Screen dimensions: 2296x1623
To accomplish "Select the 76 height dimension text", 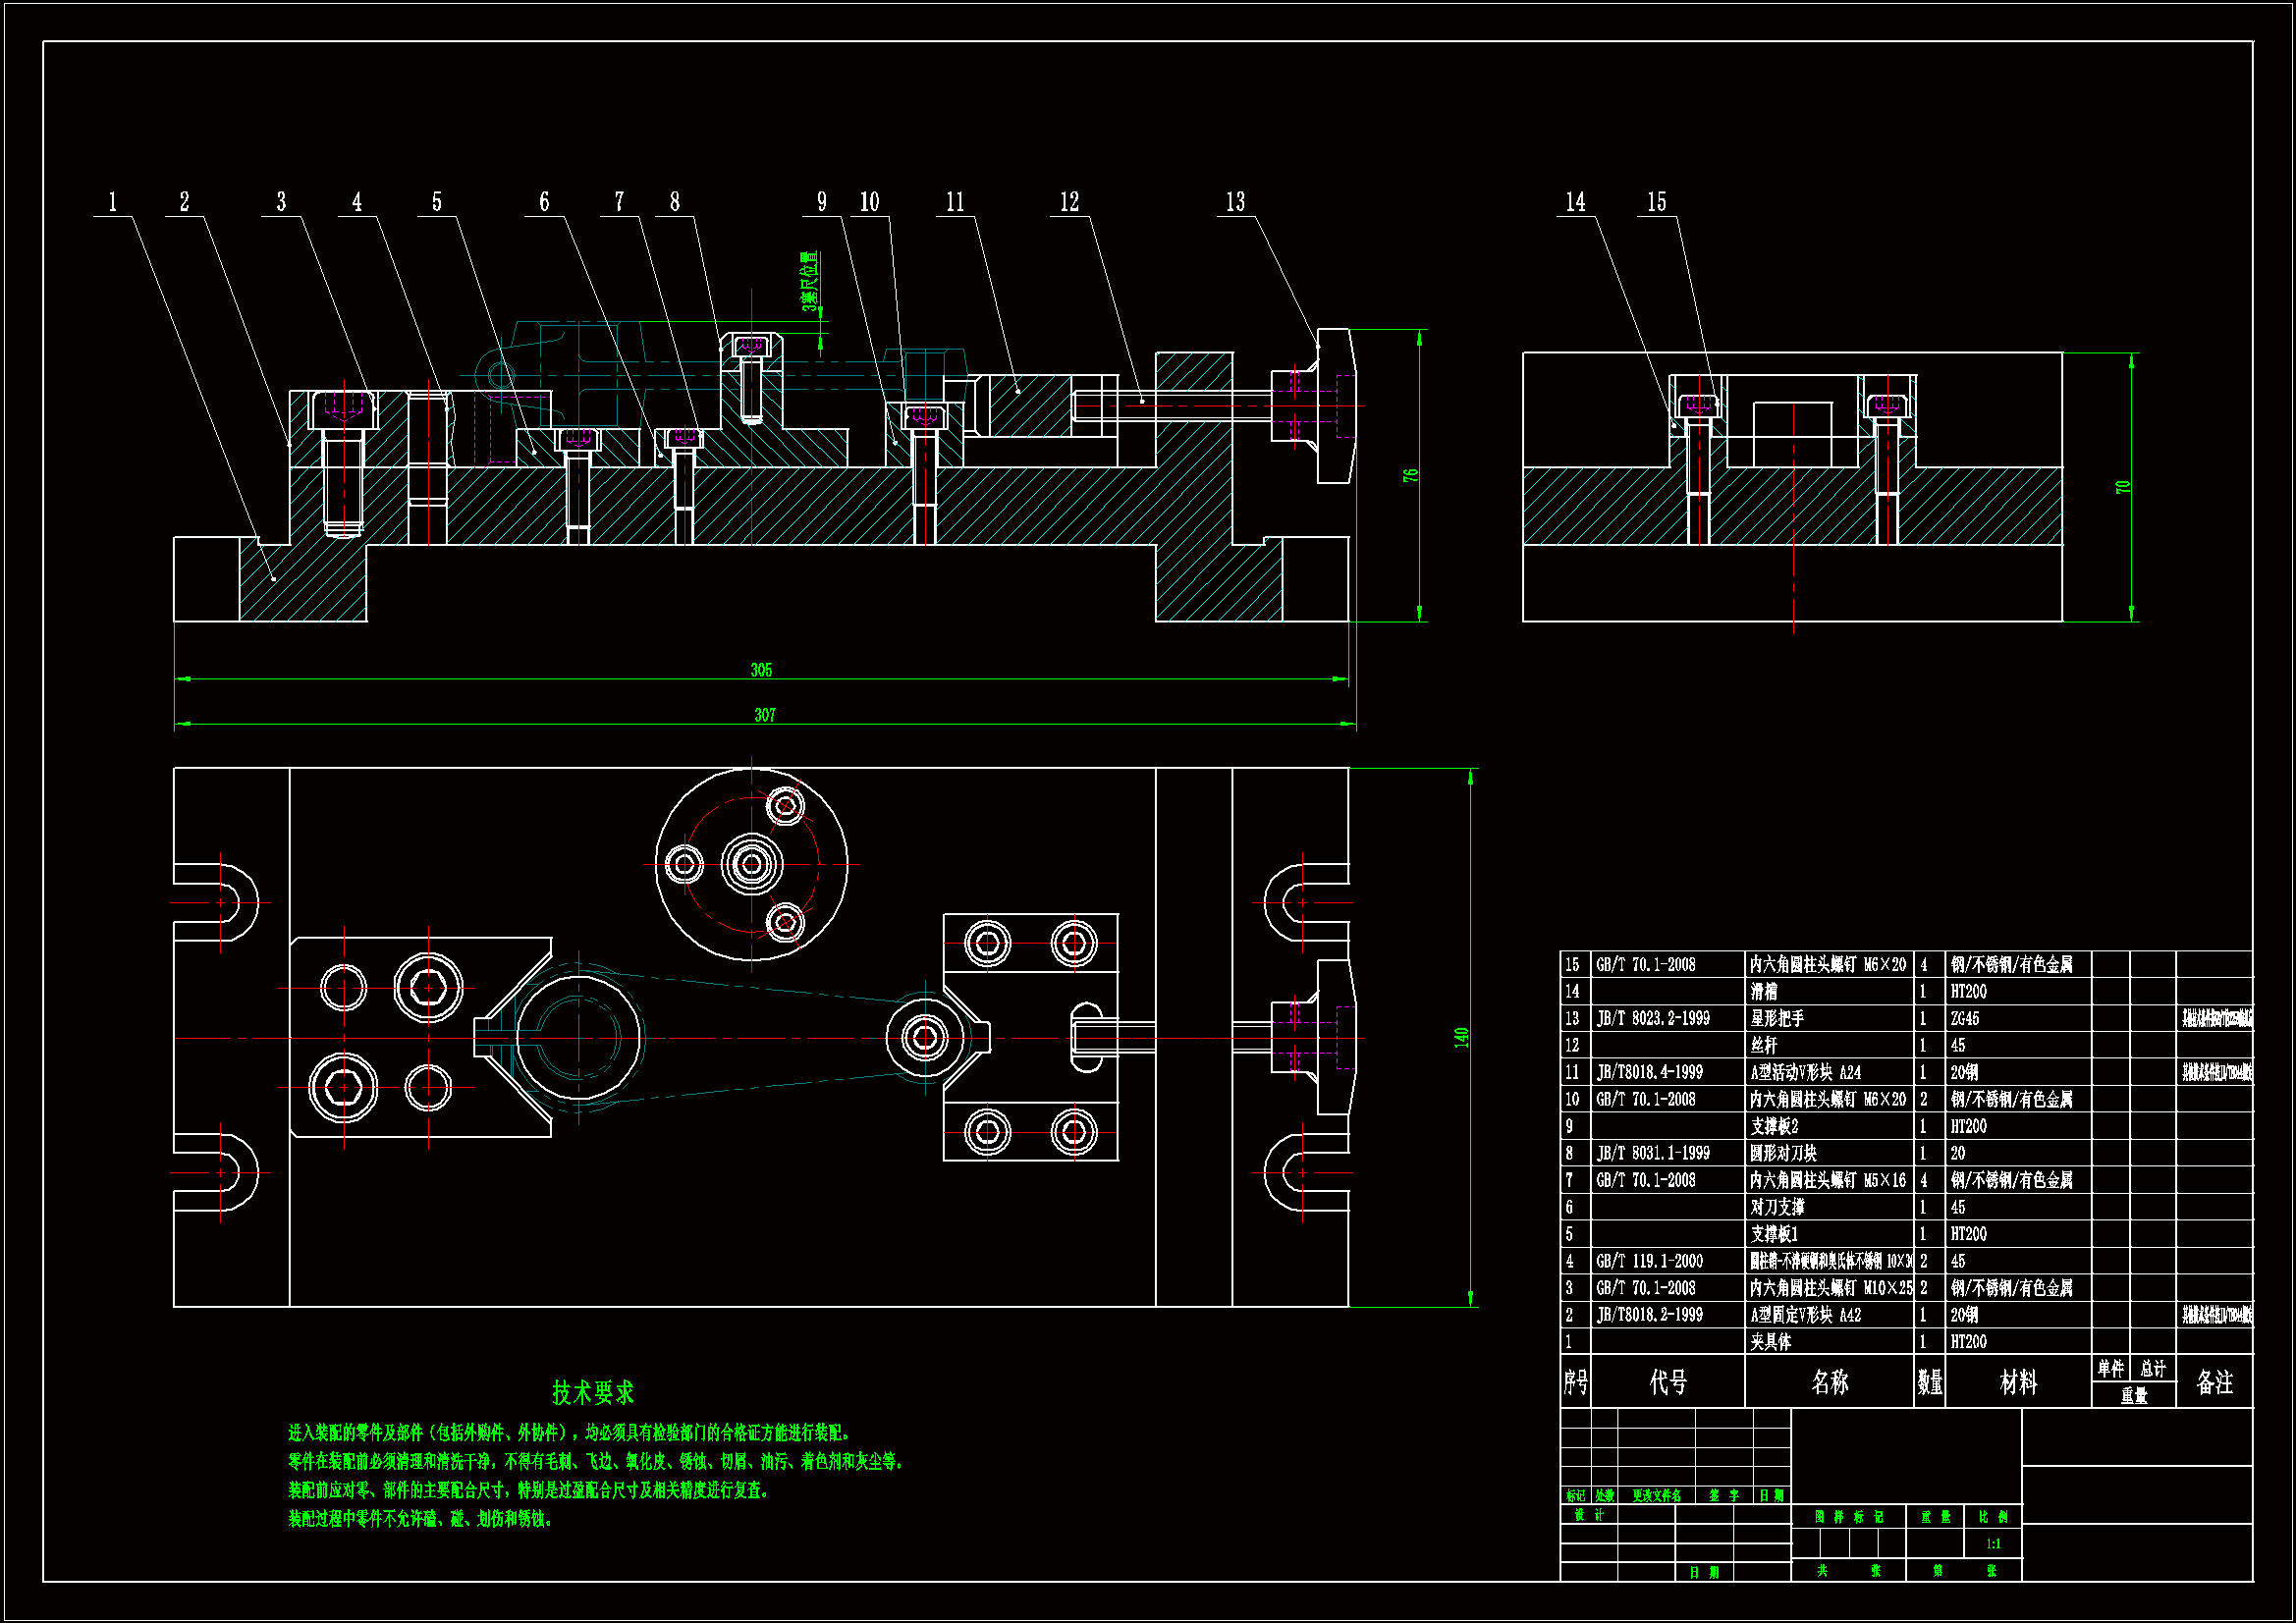I will point(1410,475).
